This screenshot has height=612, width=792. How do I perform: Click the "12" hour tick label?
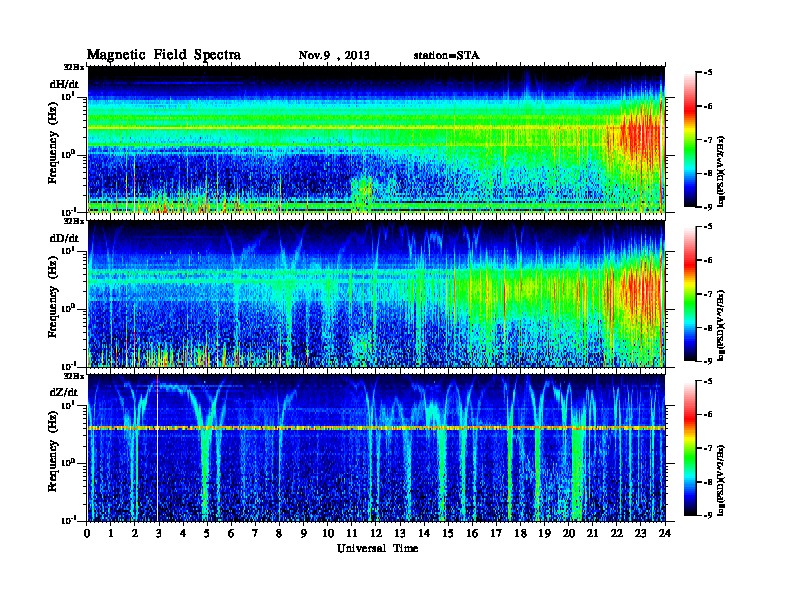pyautogui.click(x=376, y=533)
